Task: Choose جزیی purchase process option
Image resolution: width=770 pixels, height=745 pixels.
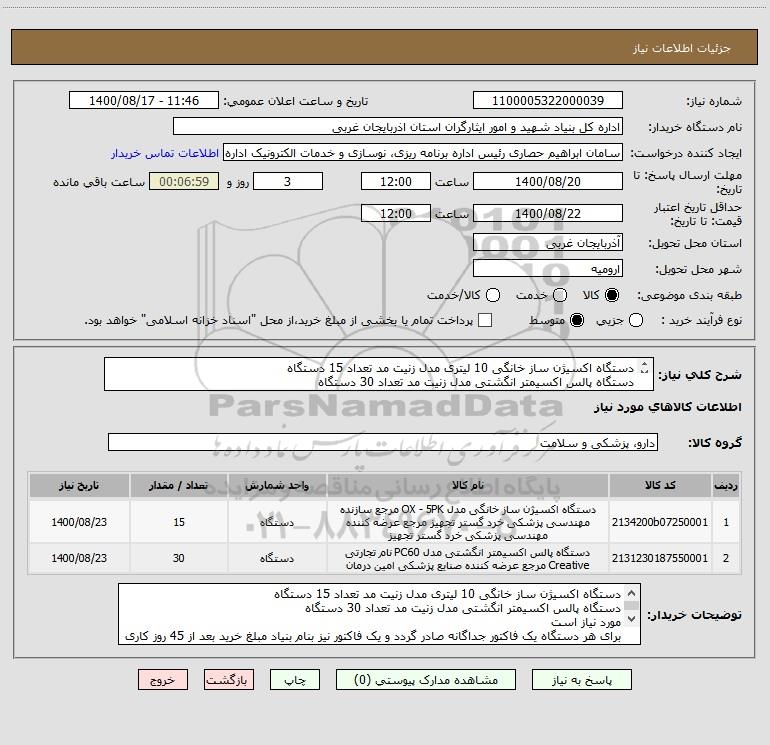Action: pyautogui.click(x=636, y=320)
